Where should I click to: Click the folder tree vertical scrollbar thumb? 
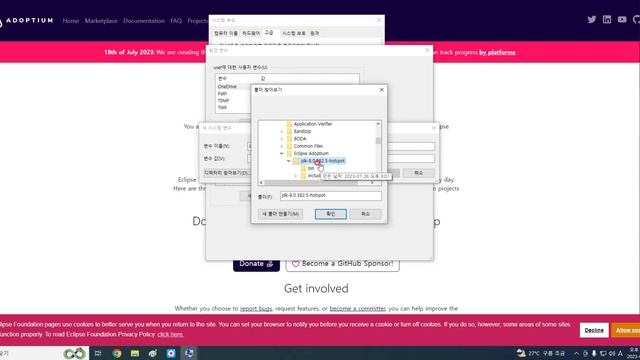(378, 140)
